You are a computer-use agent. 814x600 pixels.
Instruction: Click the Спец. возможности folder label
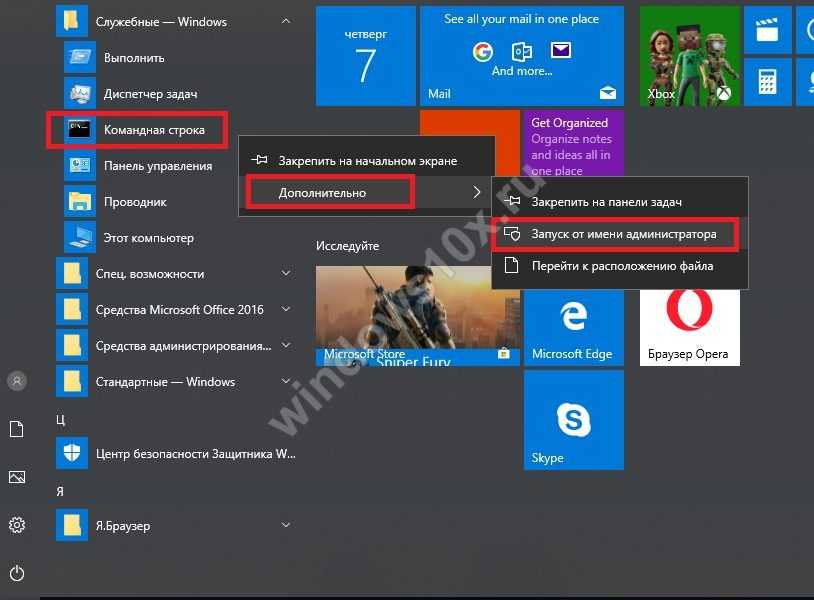[x=150, y=274]
